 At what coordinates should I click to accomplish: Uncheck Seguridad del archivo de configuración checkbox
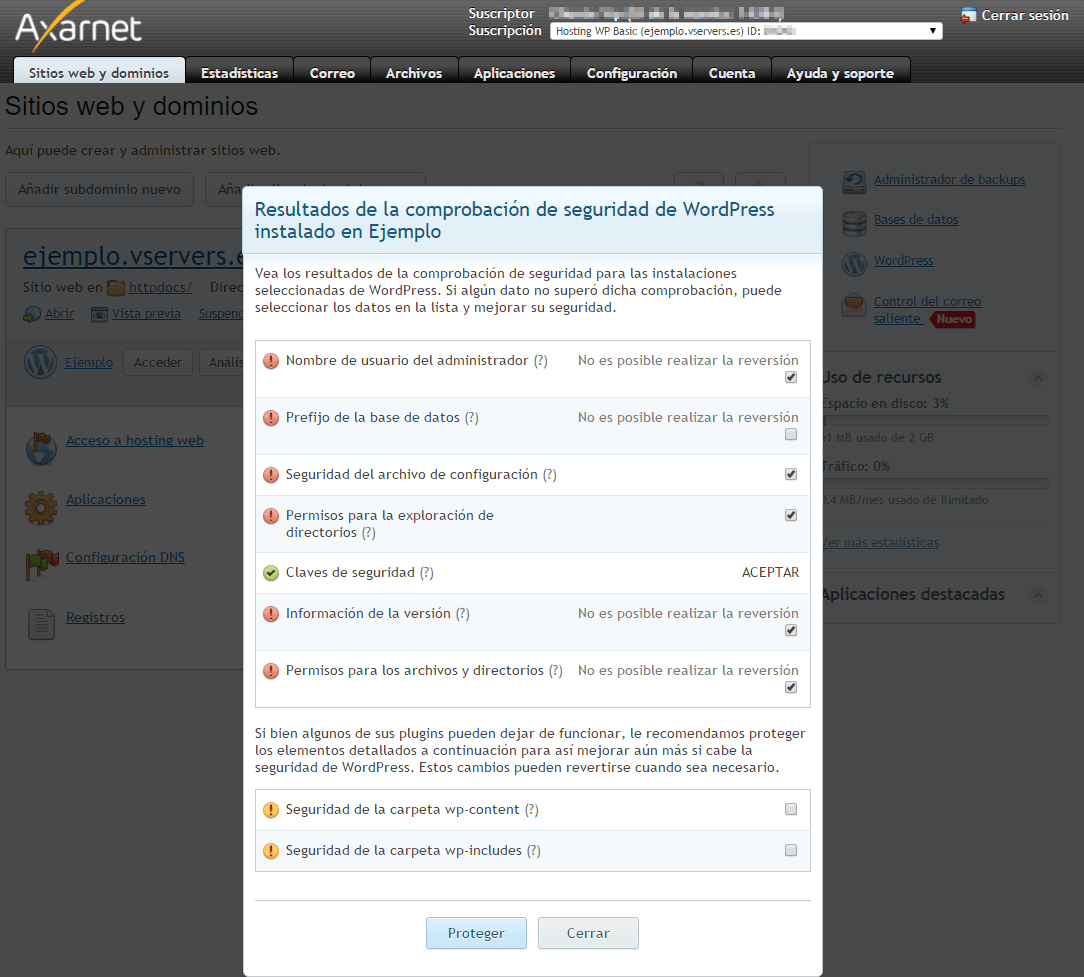(x=791, y=474)
